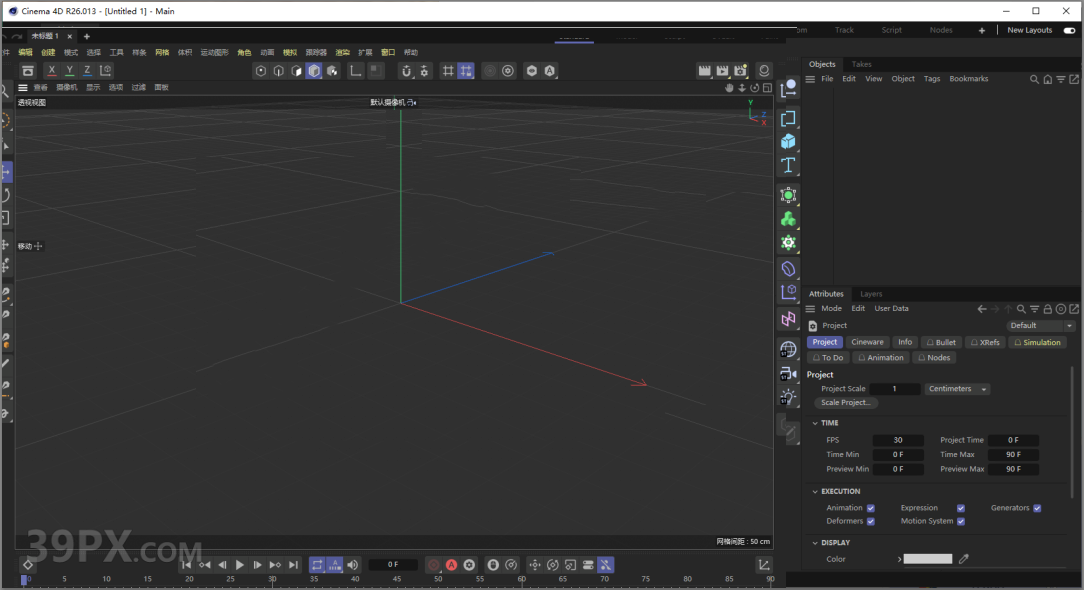
Task: Click the Light object icon
Action: tap(788, 397)
